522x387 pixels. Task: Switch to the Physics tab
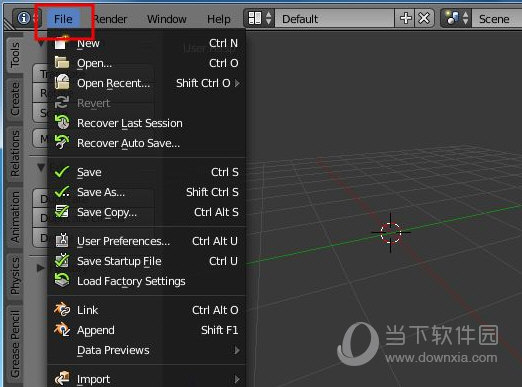click(15, 276)
